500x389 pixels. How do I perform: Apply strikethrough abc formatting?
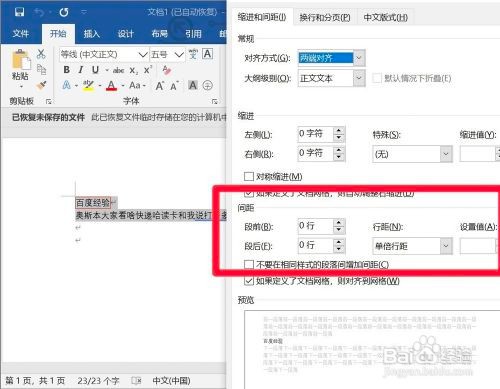click(x=118, y=70)
